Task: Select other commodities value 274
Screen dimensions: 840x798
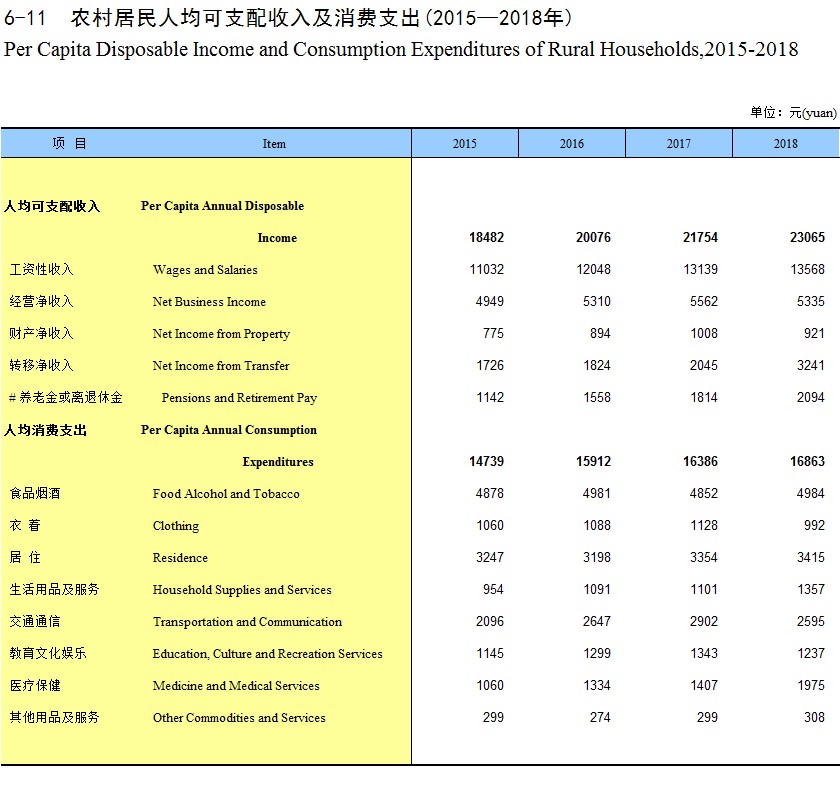Action: [600, 718]
